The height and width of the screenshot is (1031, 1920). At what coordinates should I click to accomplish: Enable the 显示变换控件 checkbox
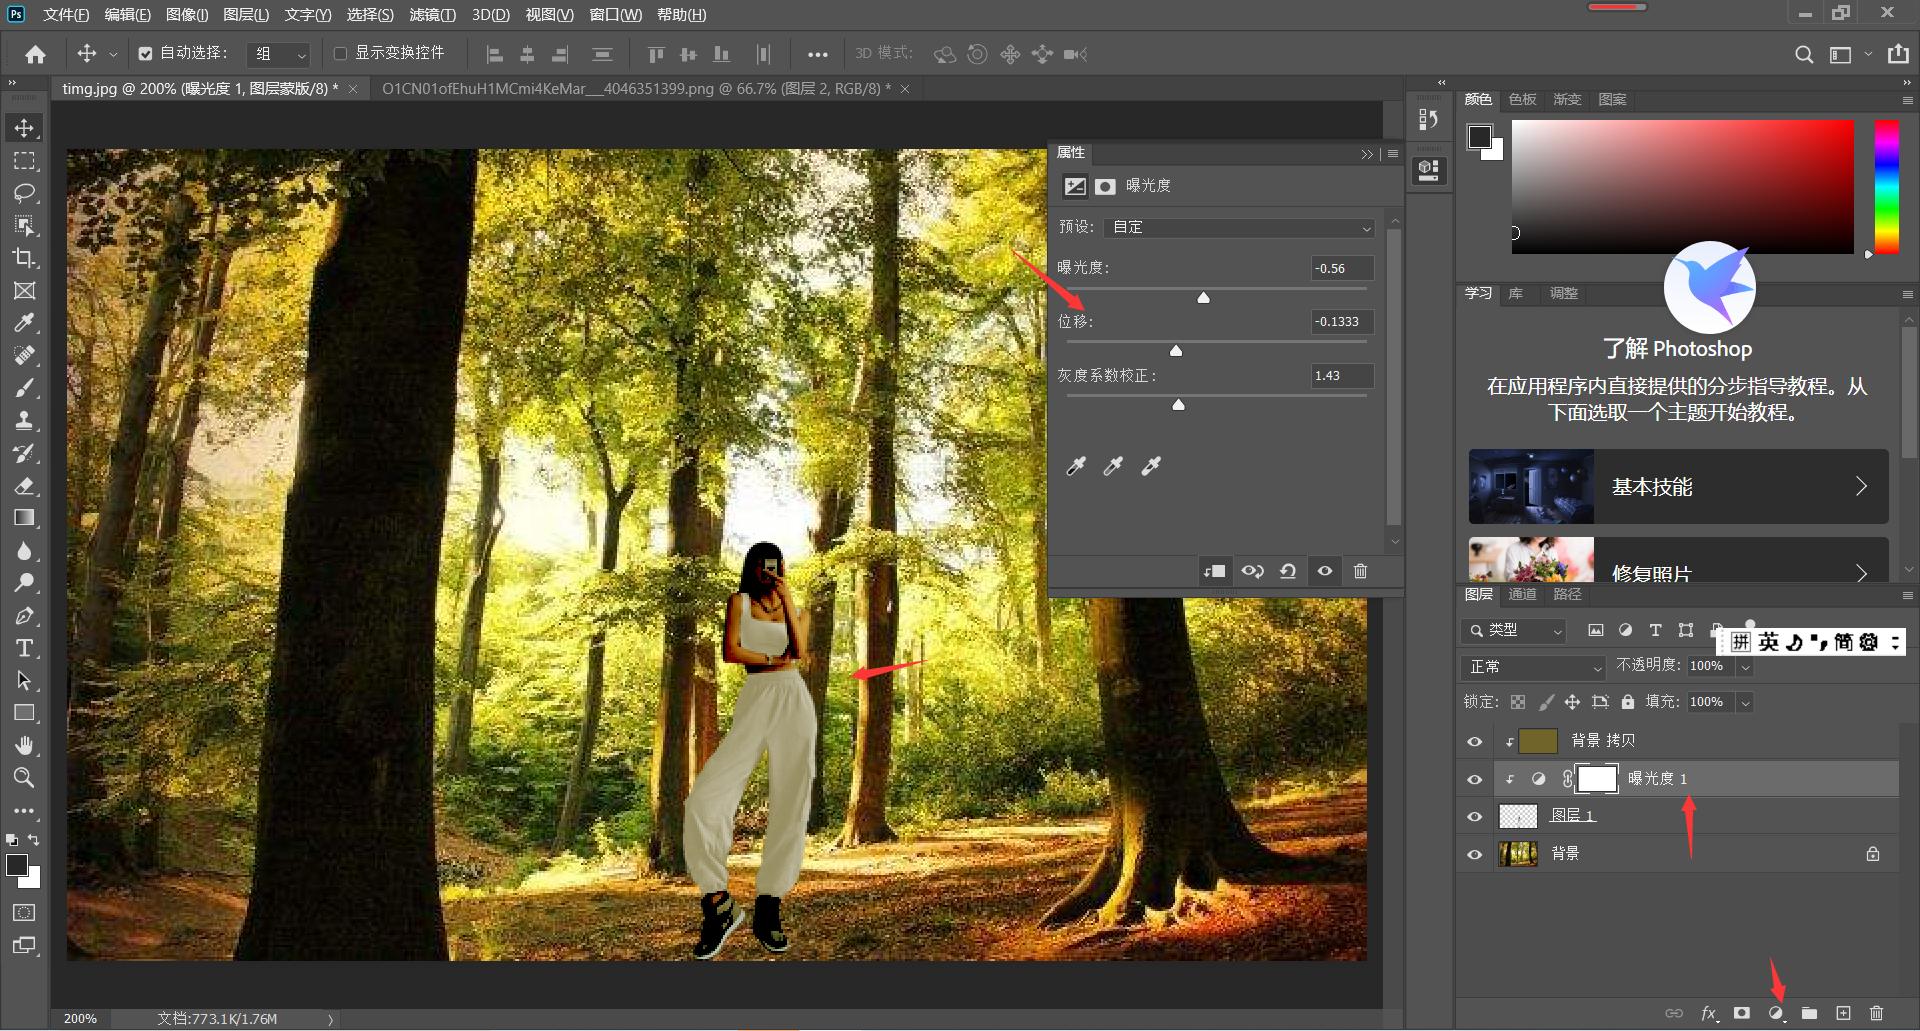(340, 54)
